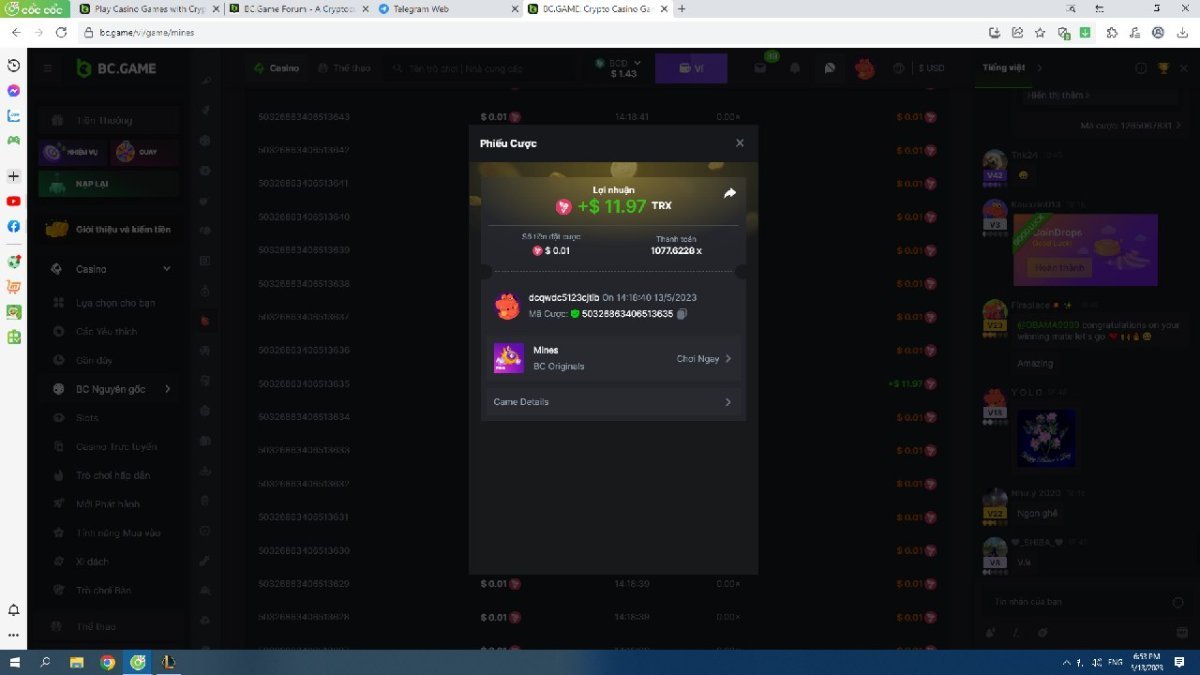This screenshot has width=1200, height=675.
Task: Open Messenger from the browser sidebar
Action: click(x=14, y=90)
